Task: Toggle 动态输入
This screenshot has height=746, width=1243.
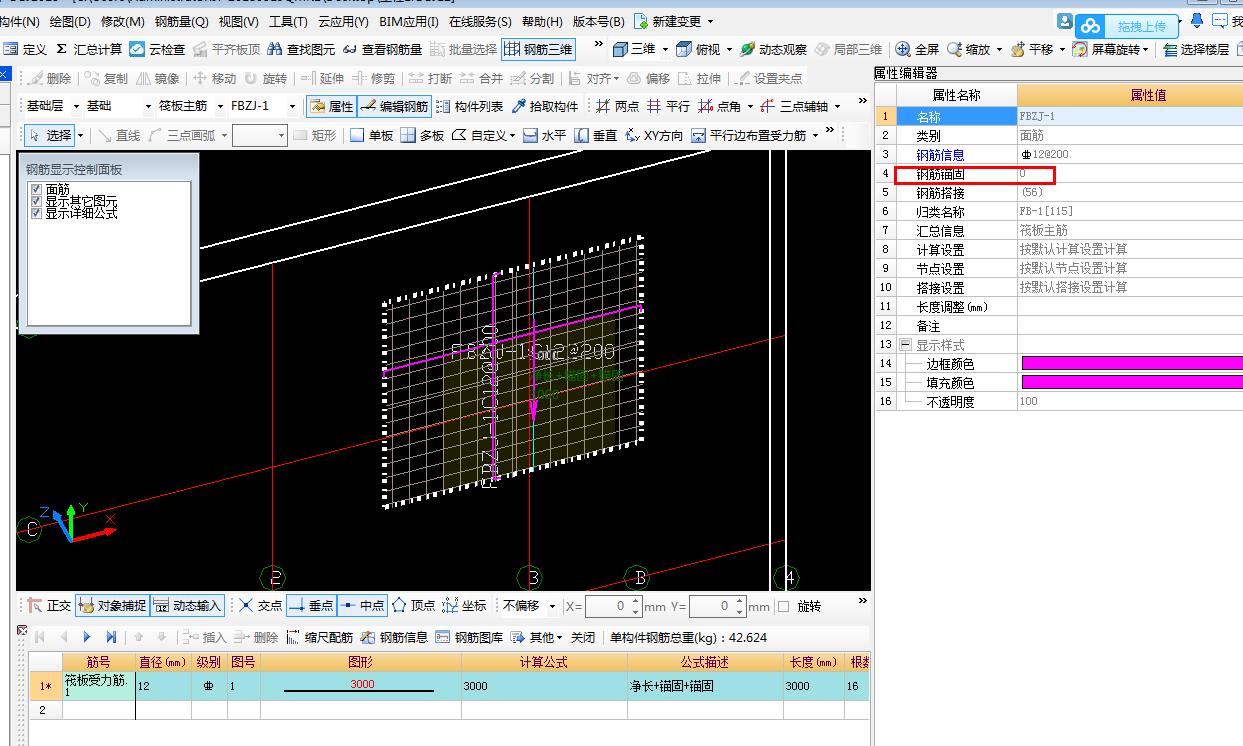Action: 187,606
